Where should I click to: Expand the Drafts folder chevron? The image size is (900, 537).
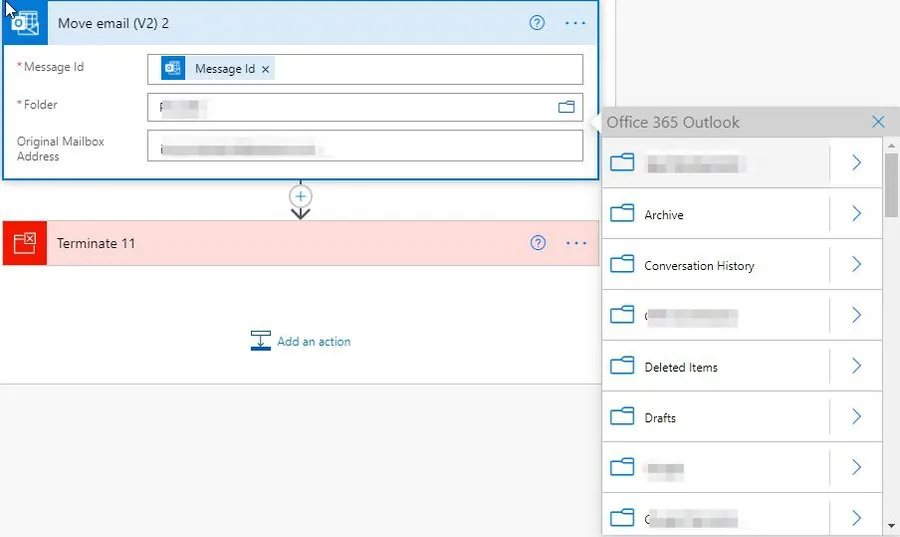(856, 417)
